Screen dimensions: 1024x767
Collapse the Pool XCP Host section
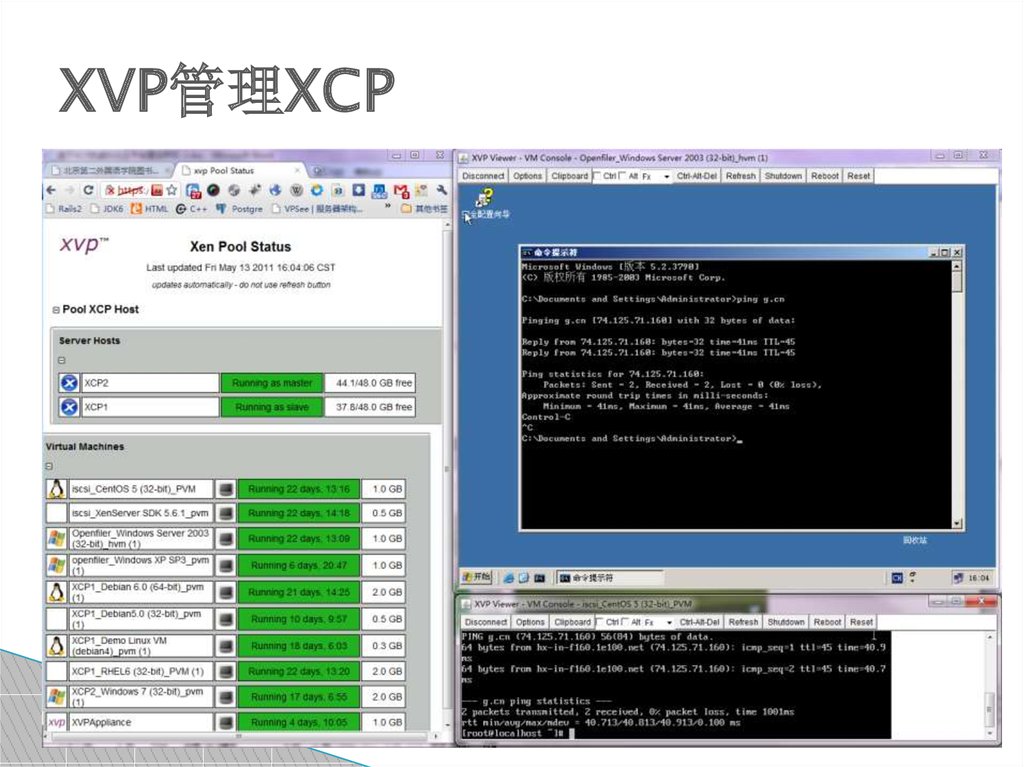[x=56, y=310]
